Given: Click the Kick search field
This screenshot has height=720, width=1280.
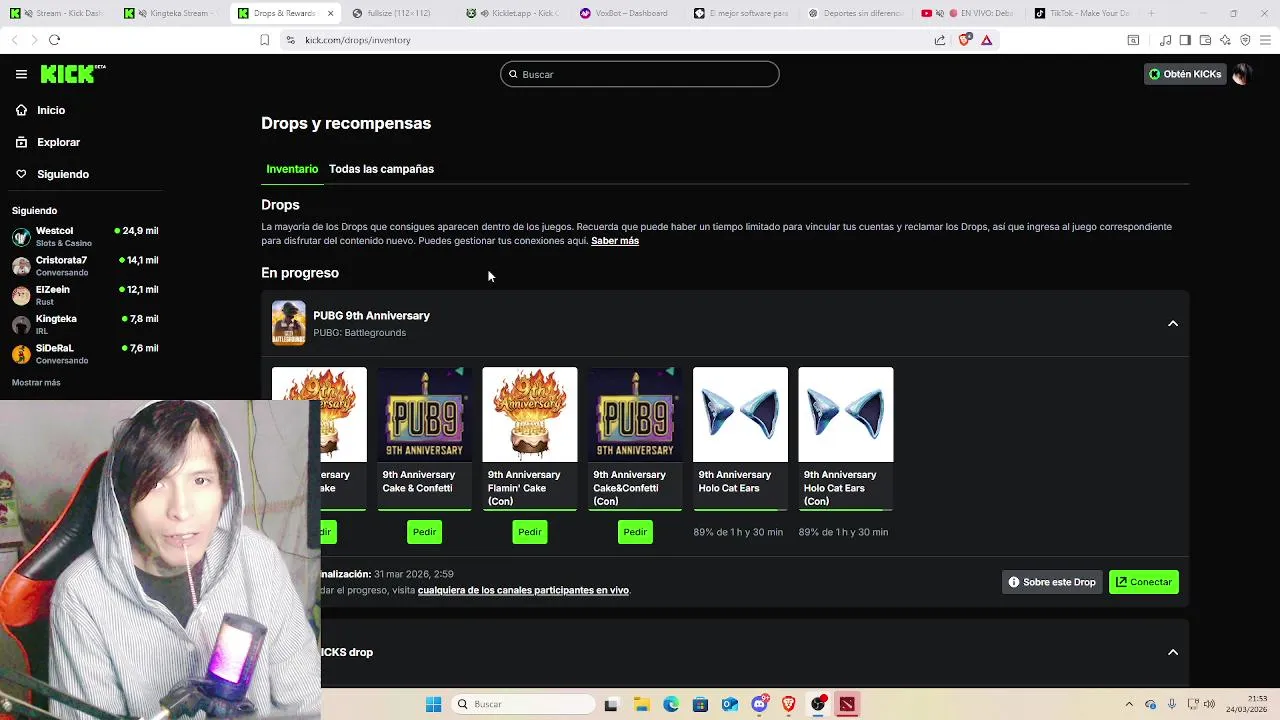Looking at the screenshot, I should [x=640, y=74].
